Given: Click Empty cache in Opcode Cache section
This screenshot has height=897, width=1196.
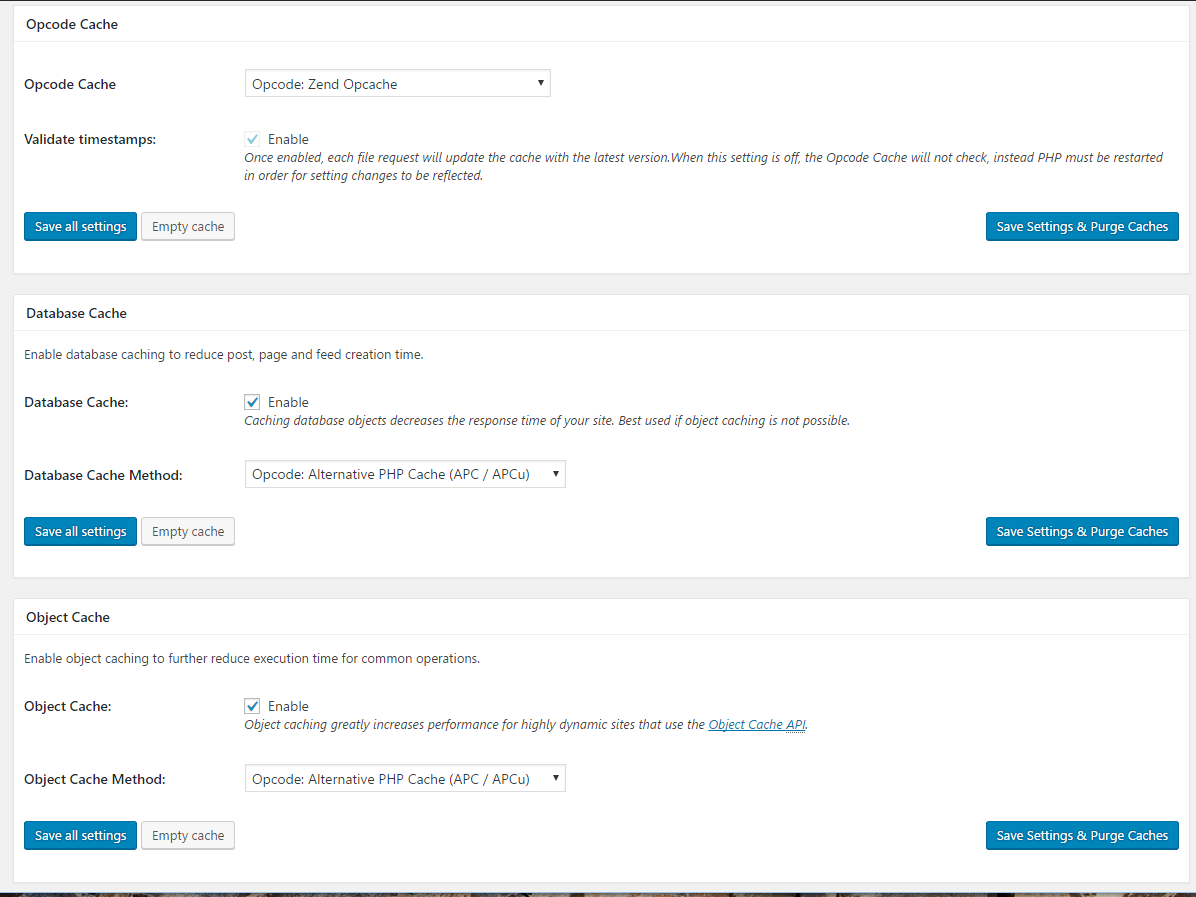Looking at the screenshot, I should (188, 227).
